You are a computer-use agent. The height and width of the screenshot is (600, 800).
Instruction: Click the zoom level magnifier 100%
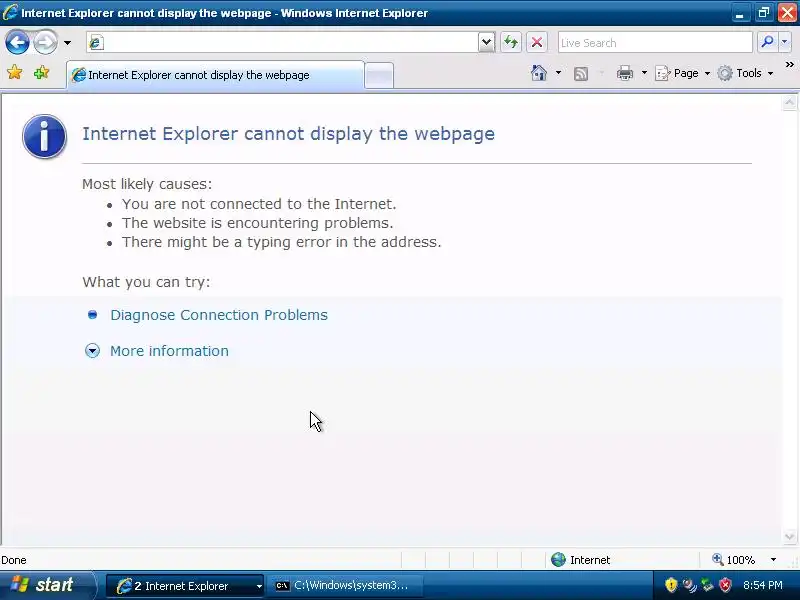tap(733, 560)
